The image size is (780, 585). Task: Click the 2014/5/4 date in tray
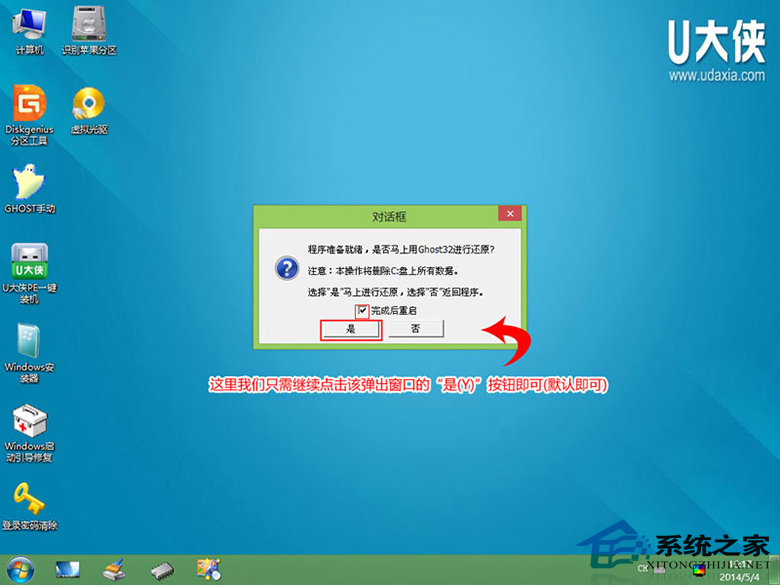tap(739, 577)
